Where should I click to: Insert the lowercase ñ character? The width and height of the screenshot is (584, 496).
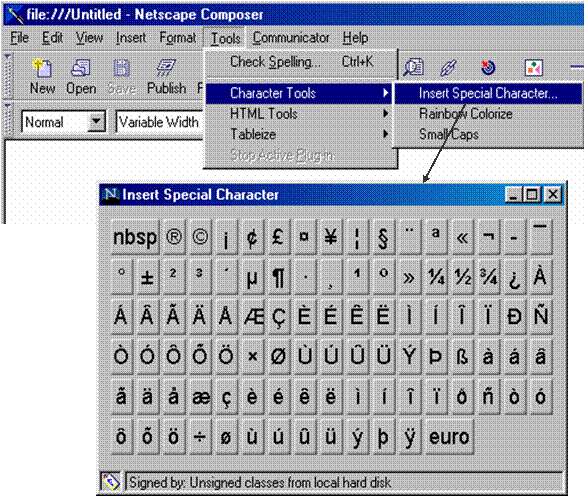488,397
